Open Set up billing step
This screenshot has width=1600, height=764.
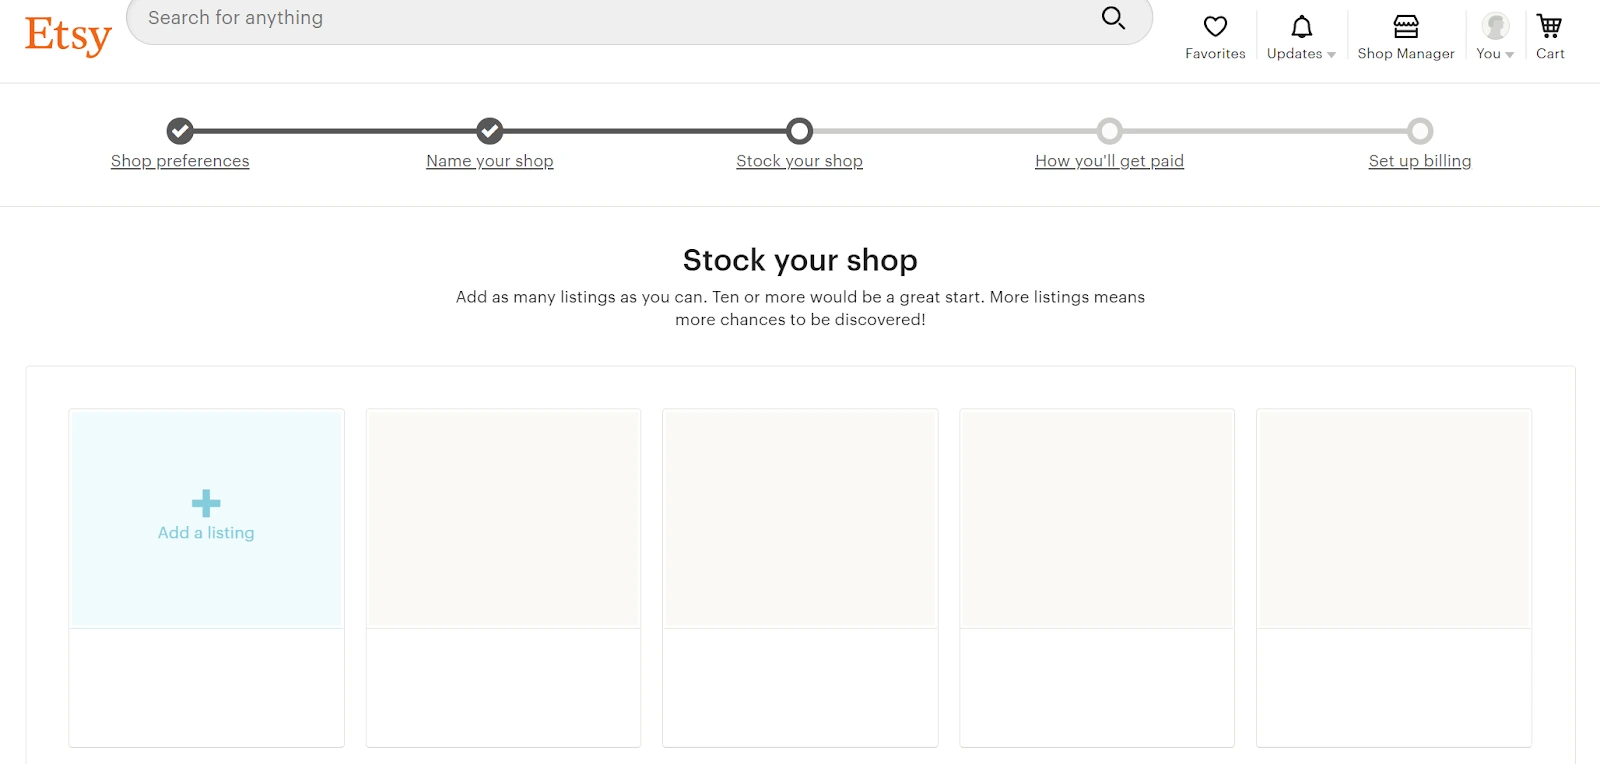1420,161
